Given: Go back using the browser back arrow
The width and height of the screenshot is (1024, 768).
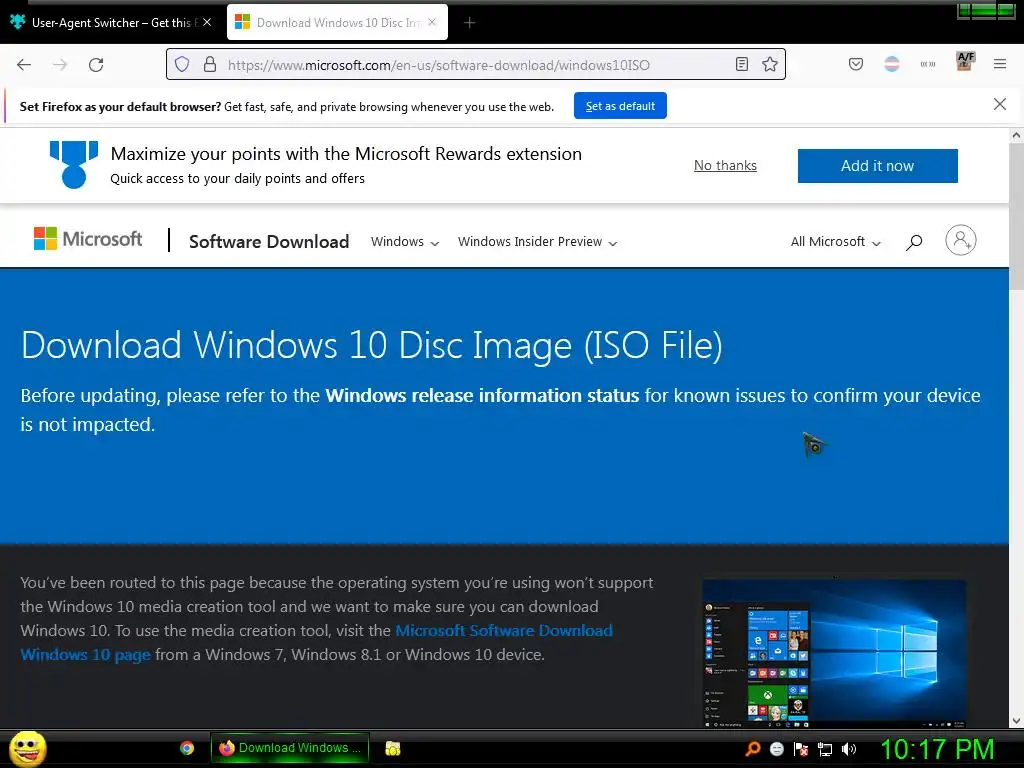Looking at the screenshot, I should [24, 65].
